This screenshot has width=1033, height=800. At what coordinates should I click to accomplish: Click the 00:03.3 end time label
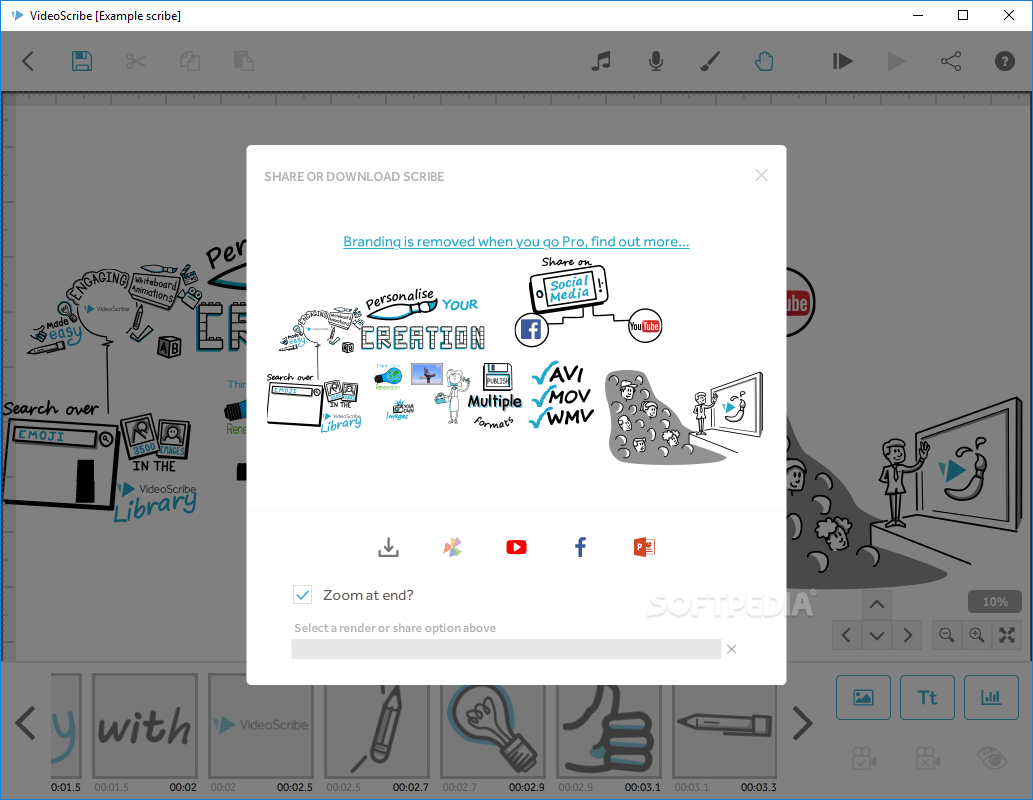758,787
